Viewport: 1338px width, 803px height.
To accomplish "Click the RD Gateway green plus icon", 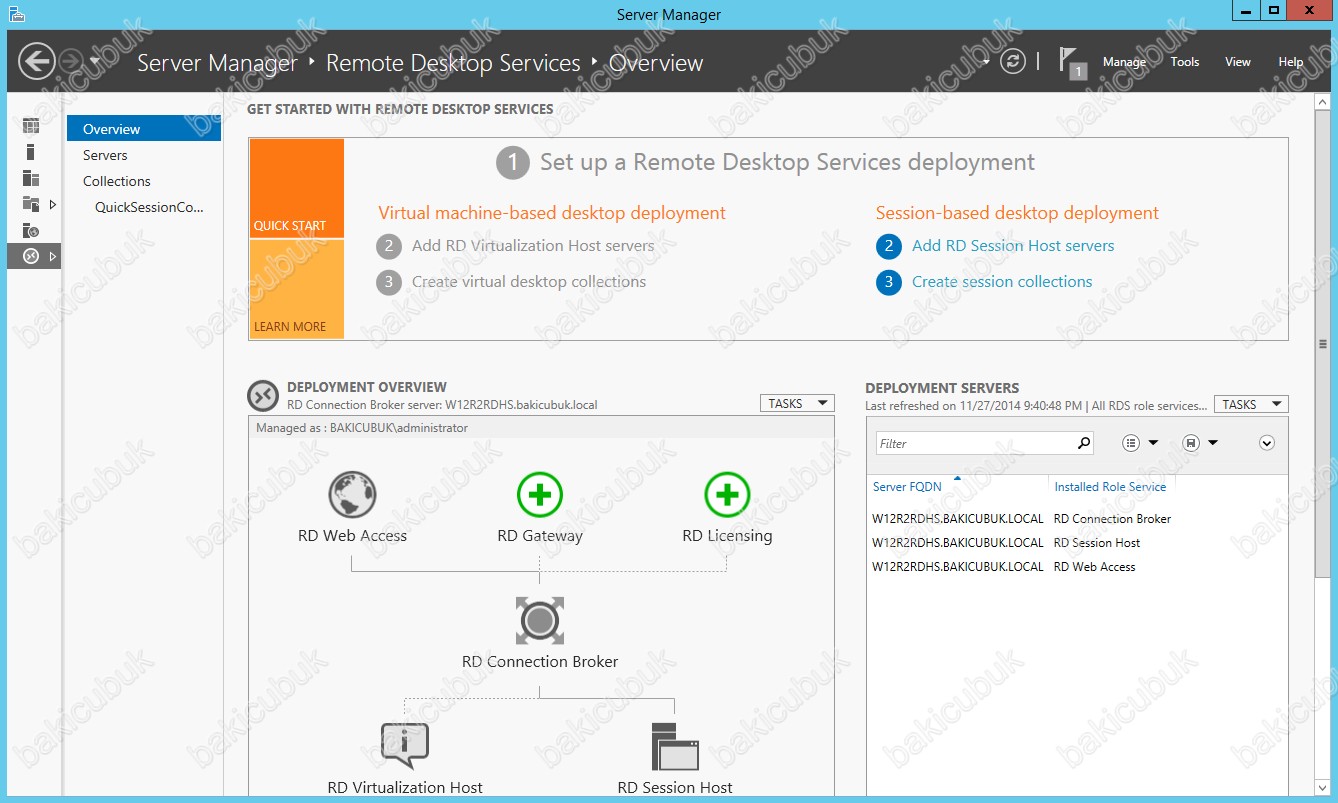I will pos(540,494).
